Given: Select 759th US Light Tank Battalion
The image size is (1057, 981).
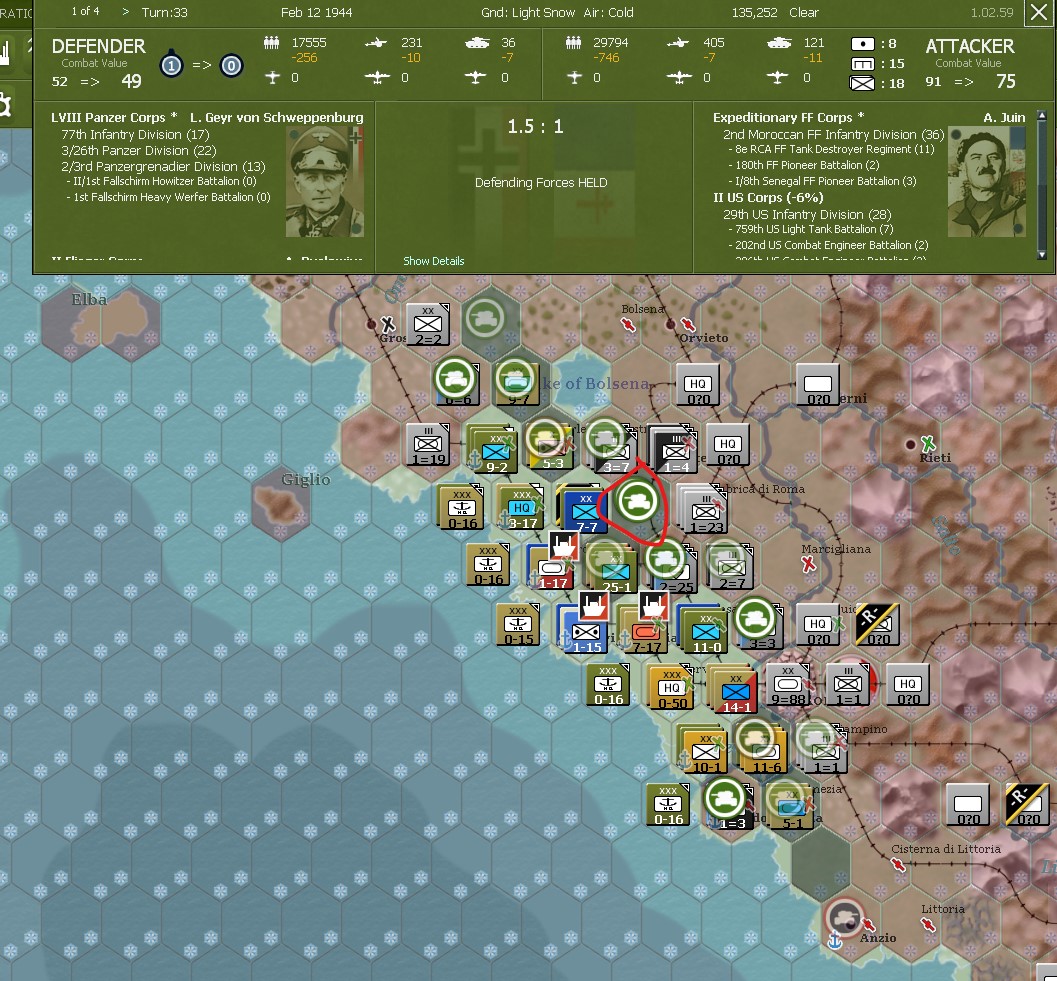Looking at the screenshot, I should click(x=810, y=229).
